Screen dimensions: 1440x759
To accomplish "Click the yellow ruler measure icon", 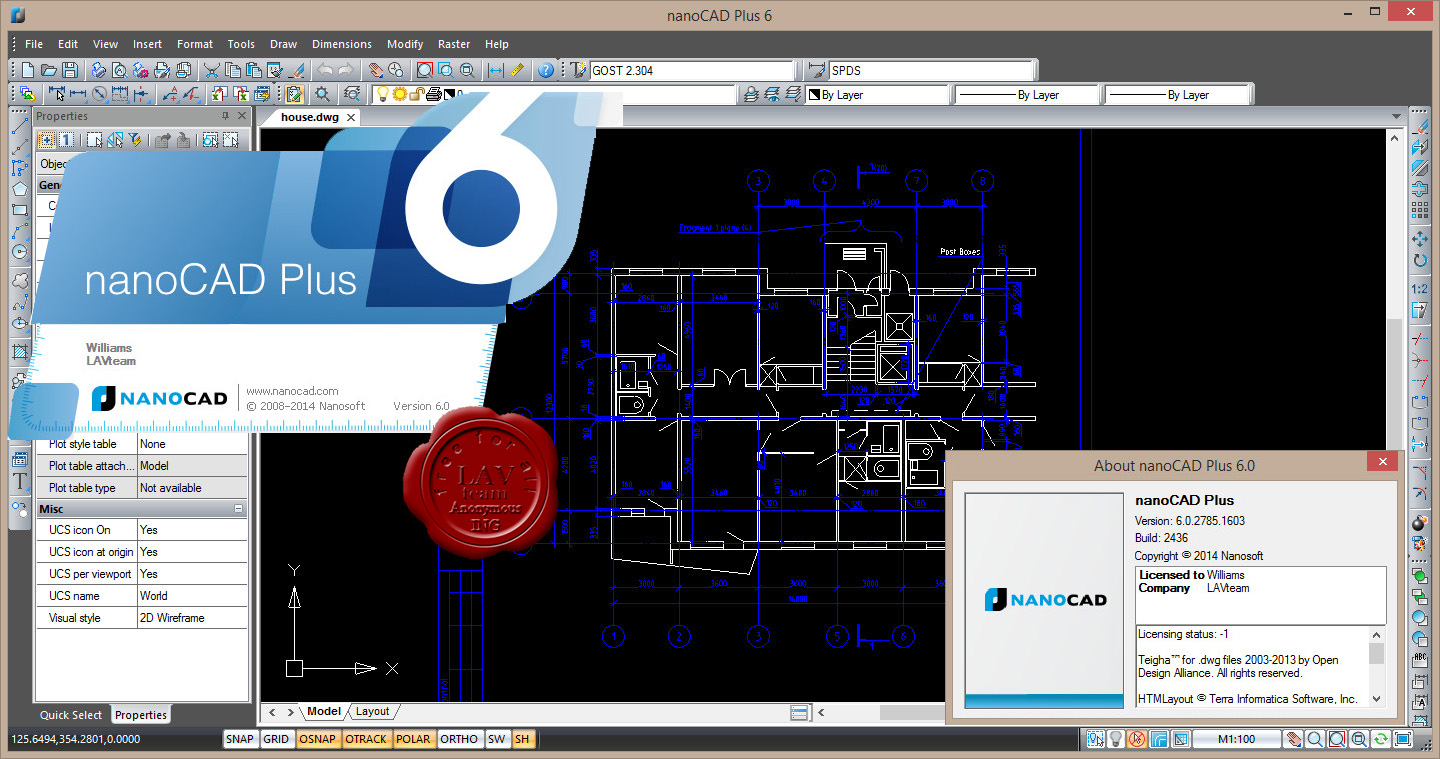I will [517, 70].
